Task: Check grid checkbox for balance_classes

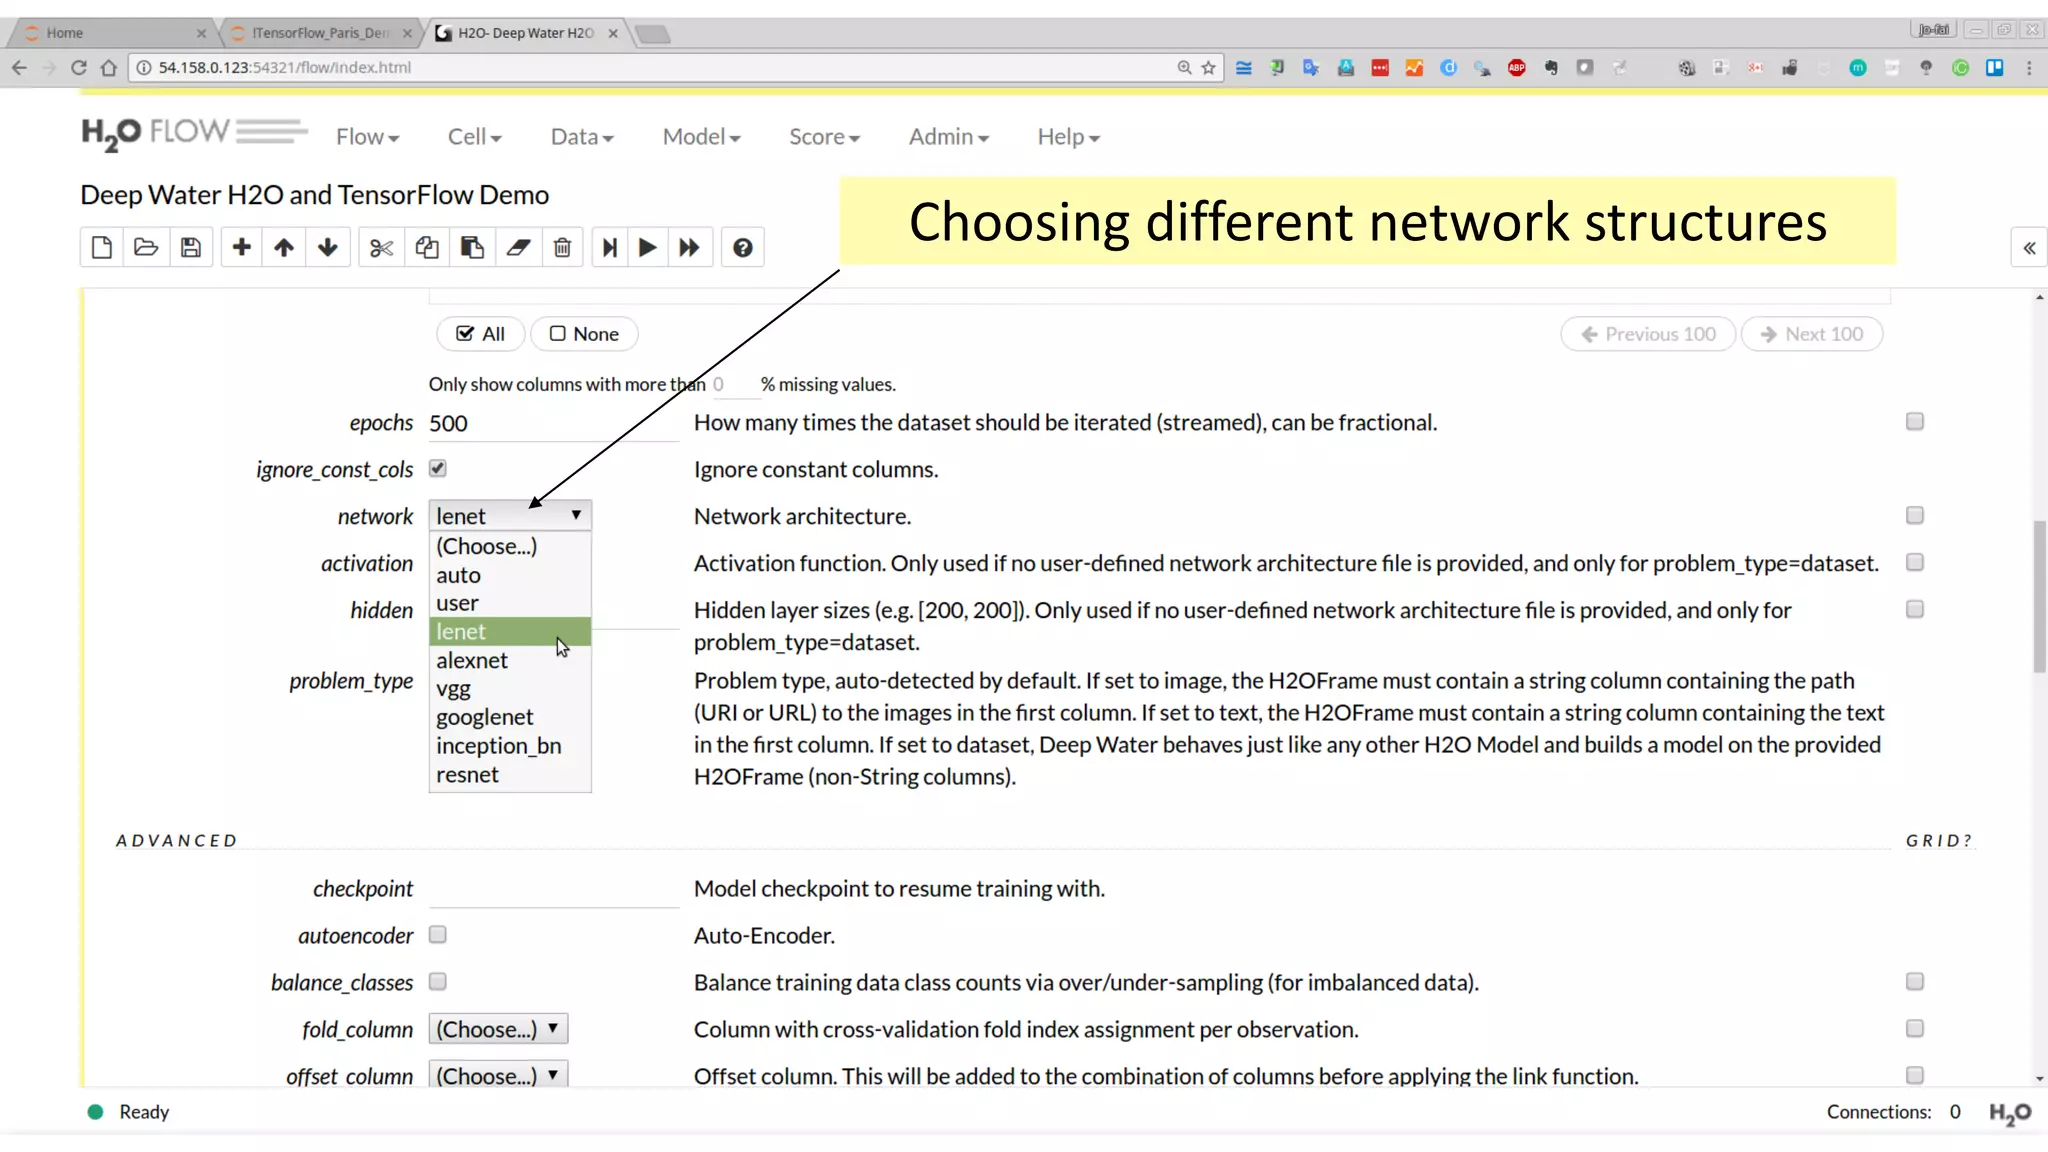Action: click(1915, 981)
